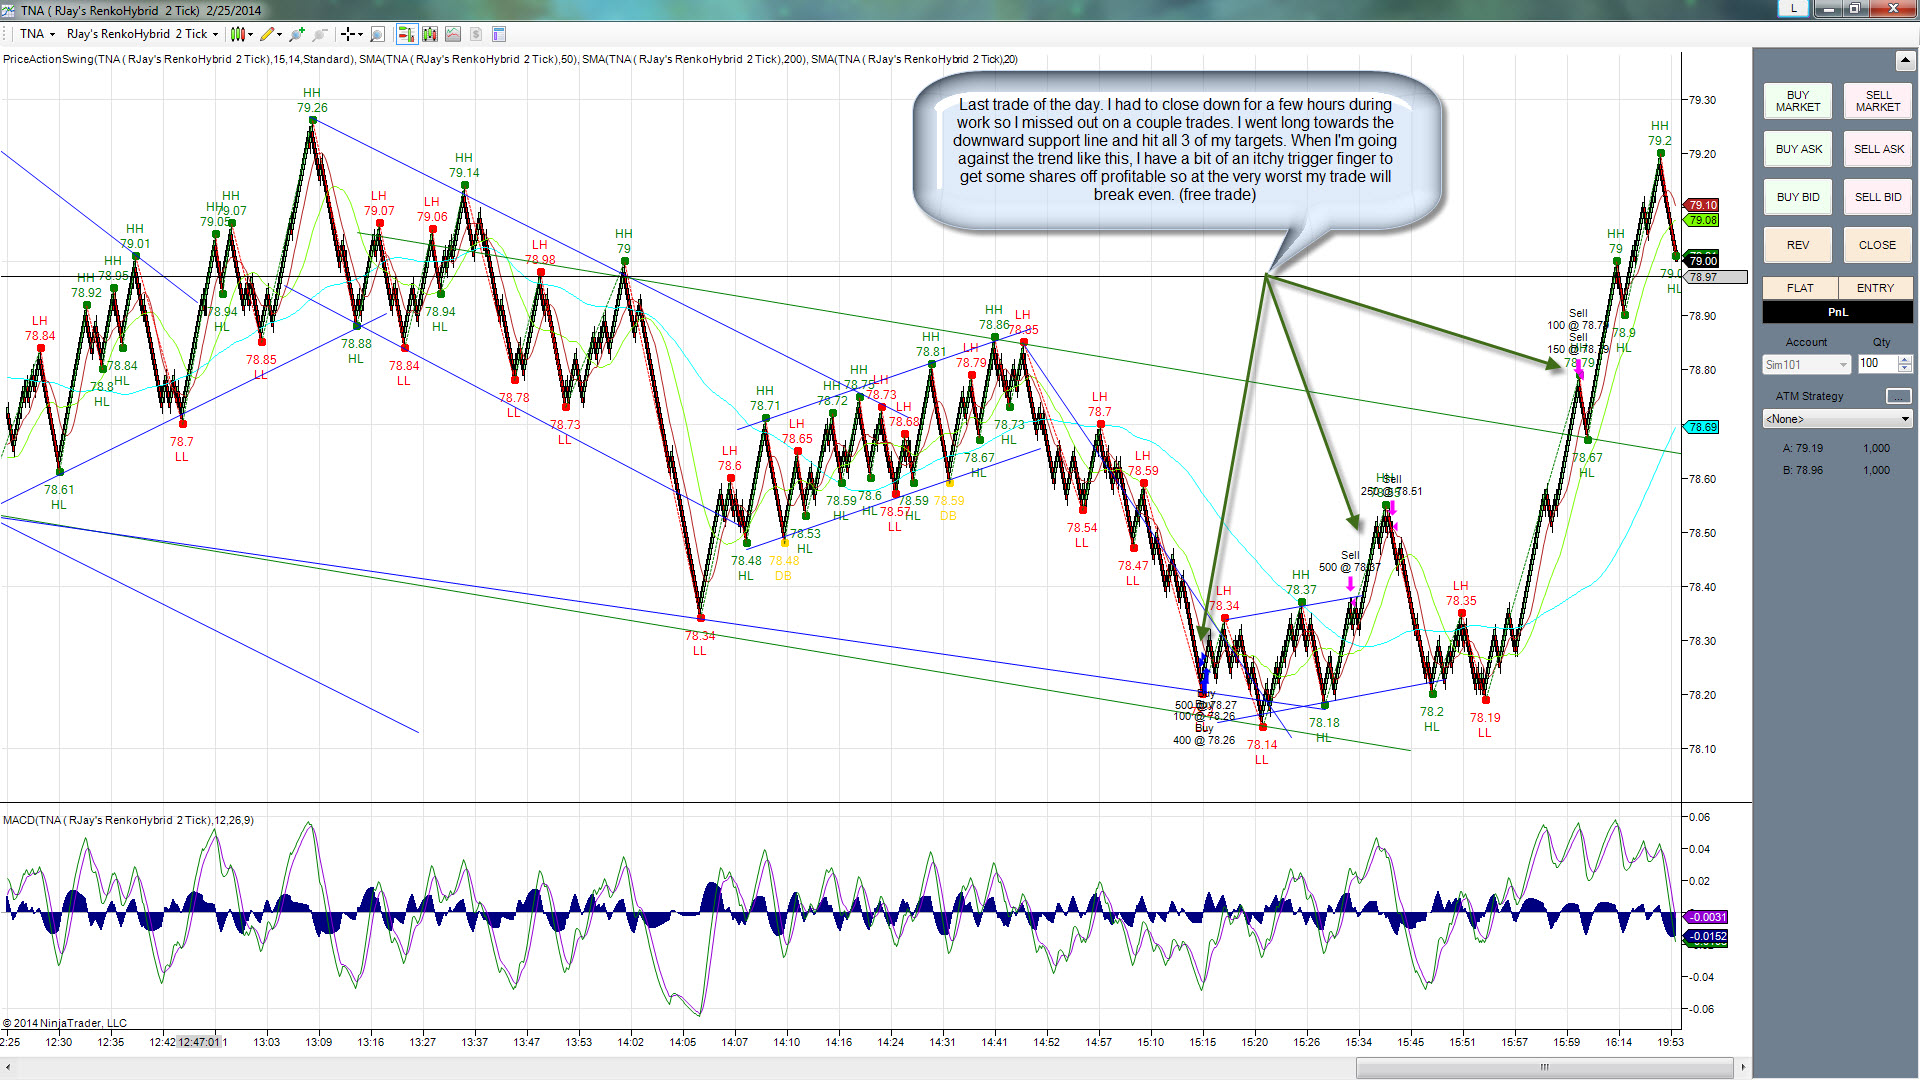This screenshot has width=1920, height=1080.
Task: Select the ENTRY PnL display tab
Action: point(1875,288)
